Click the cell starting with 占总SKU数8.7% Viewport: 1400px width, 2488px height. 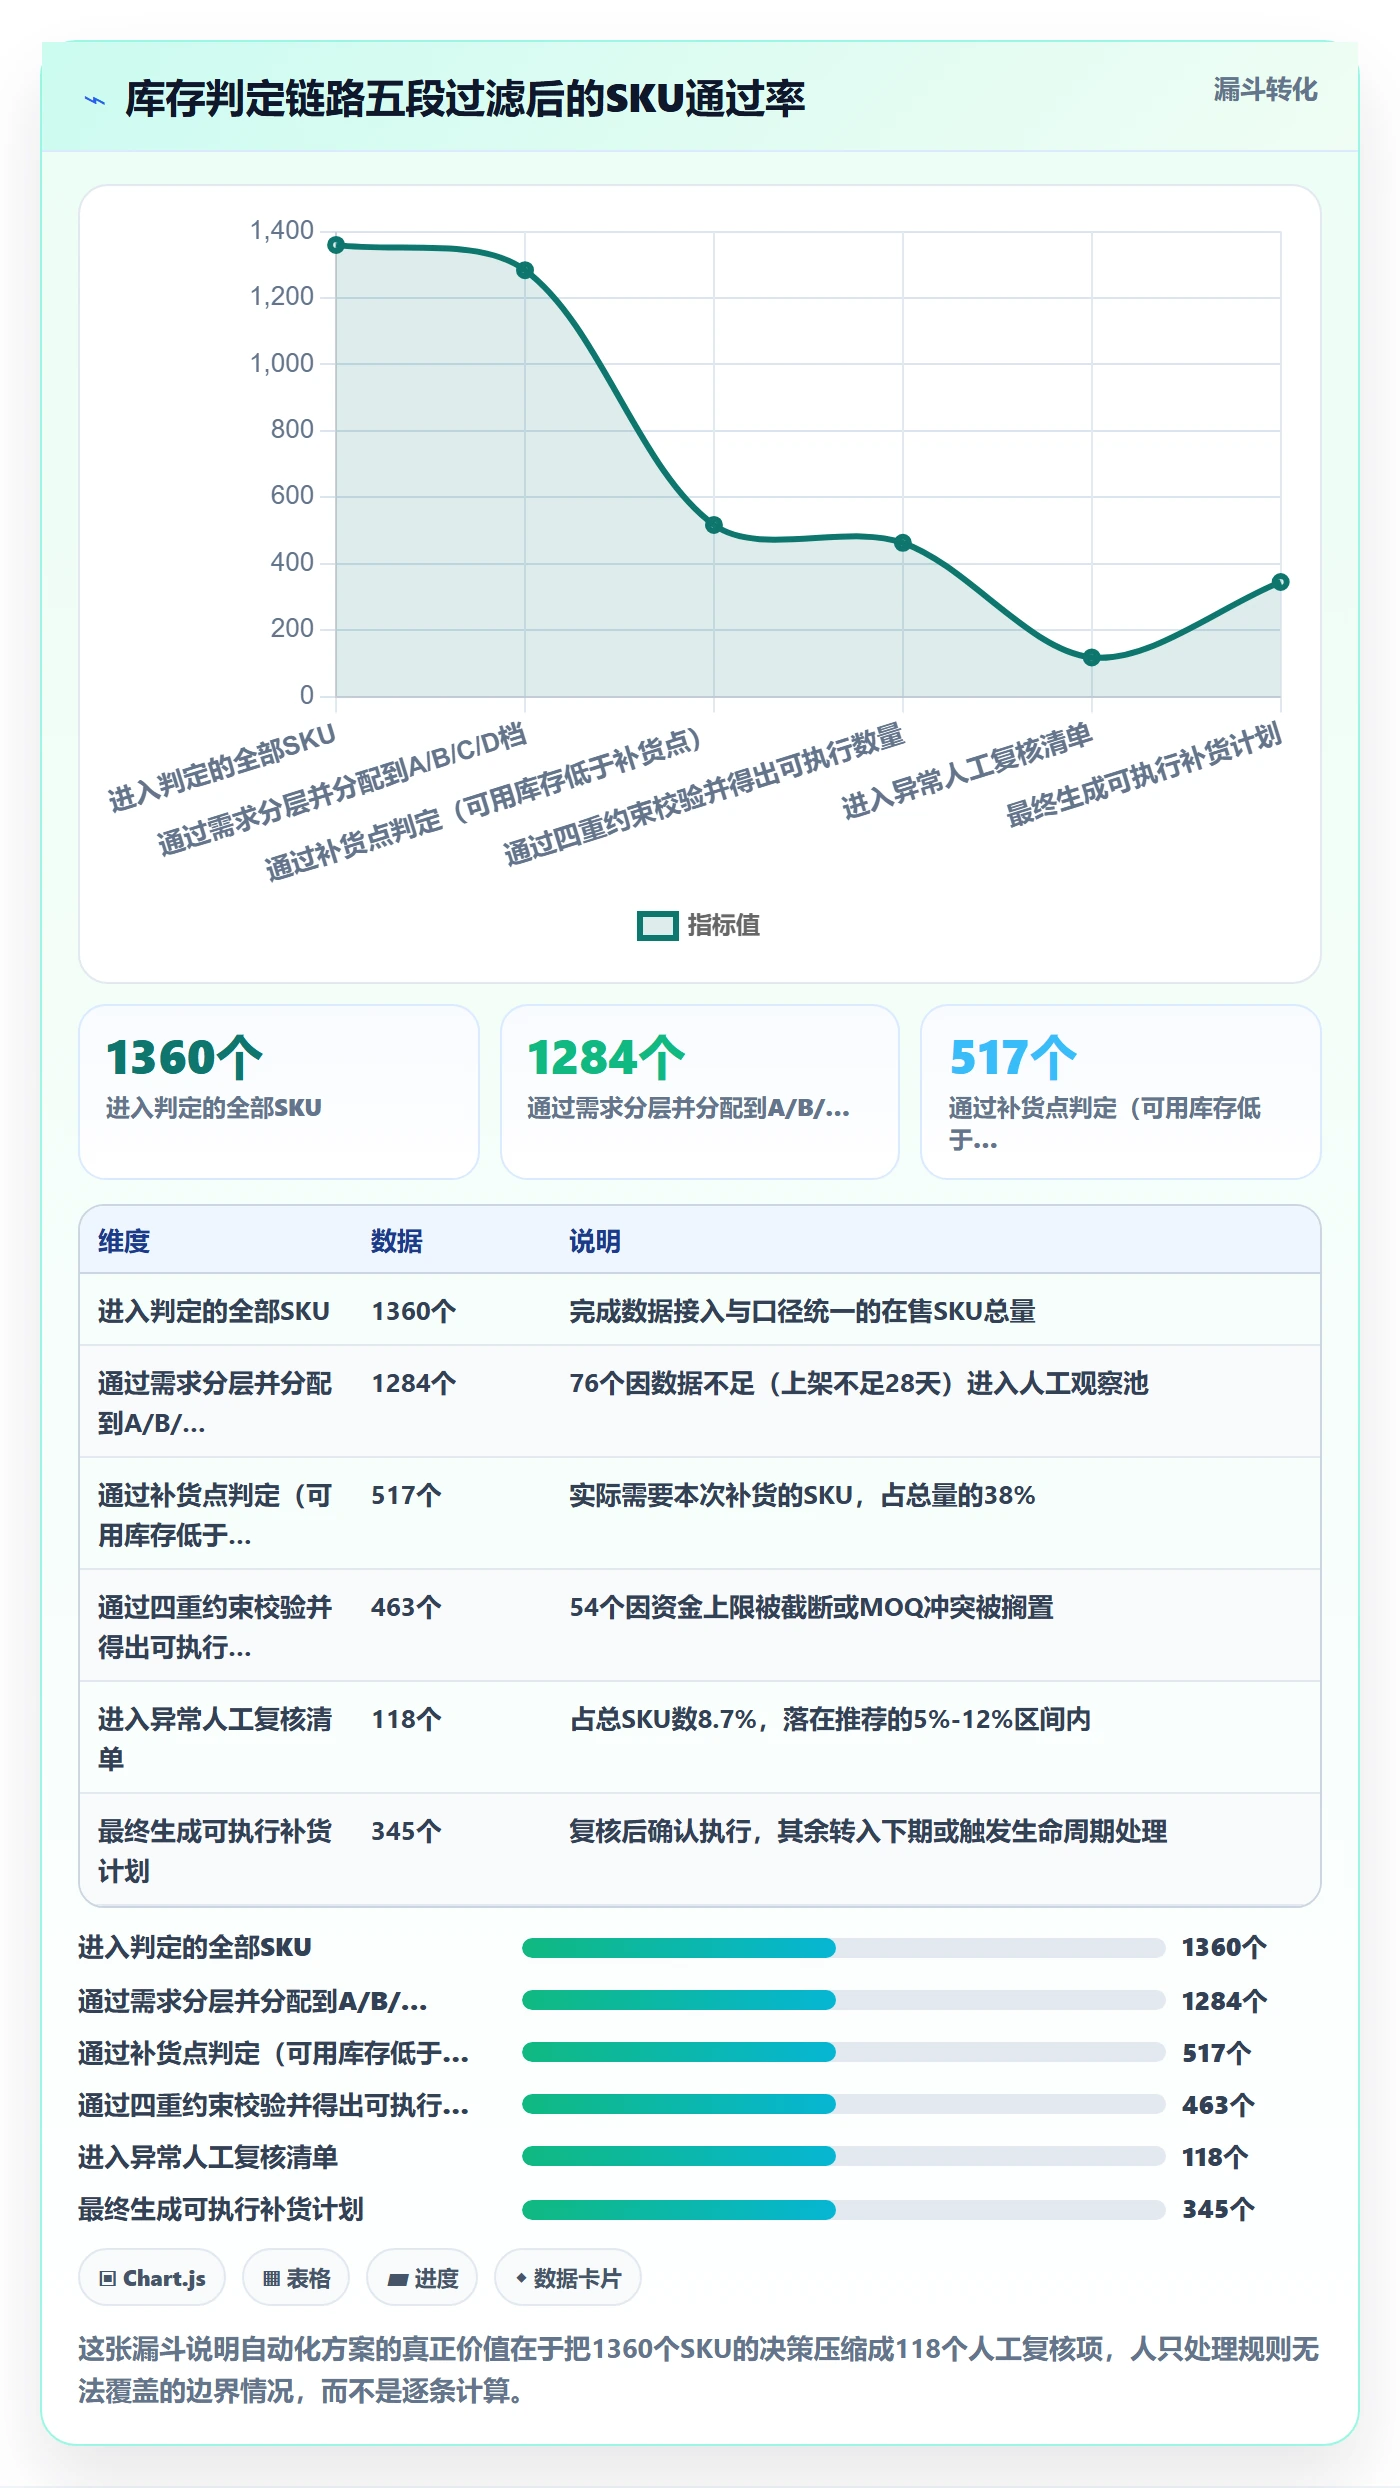pyautogui.click(x=830, y=1719)
